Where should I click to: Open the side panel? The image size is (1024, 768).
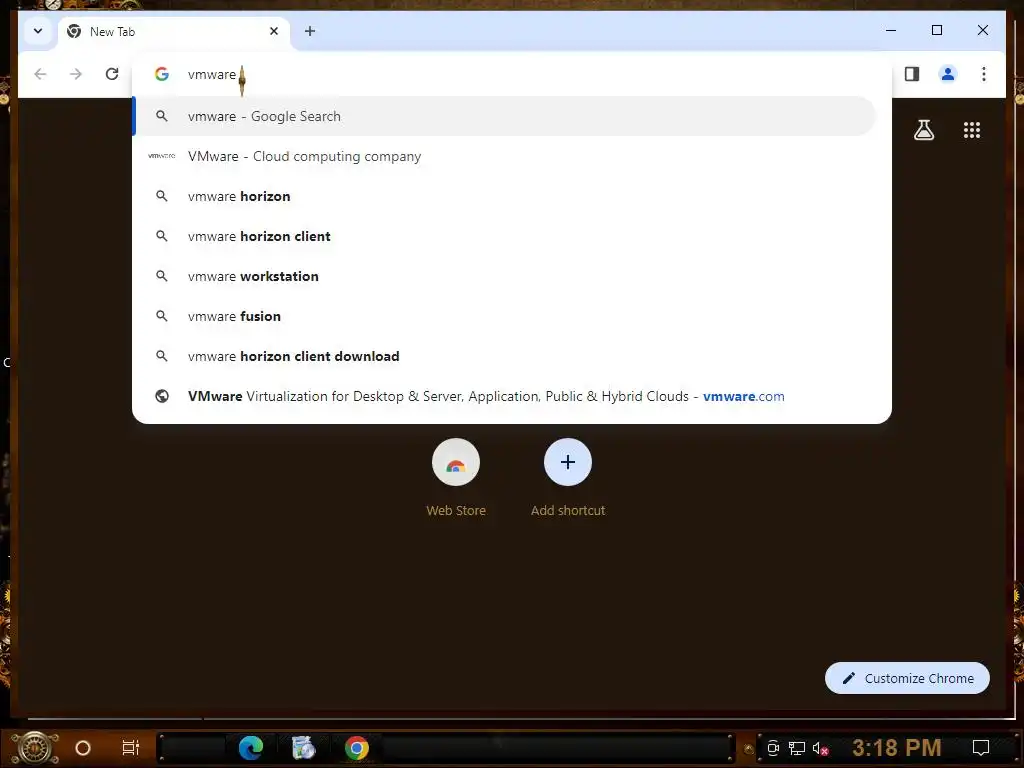pos(912,74)
